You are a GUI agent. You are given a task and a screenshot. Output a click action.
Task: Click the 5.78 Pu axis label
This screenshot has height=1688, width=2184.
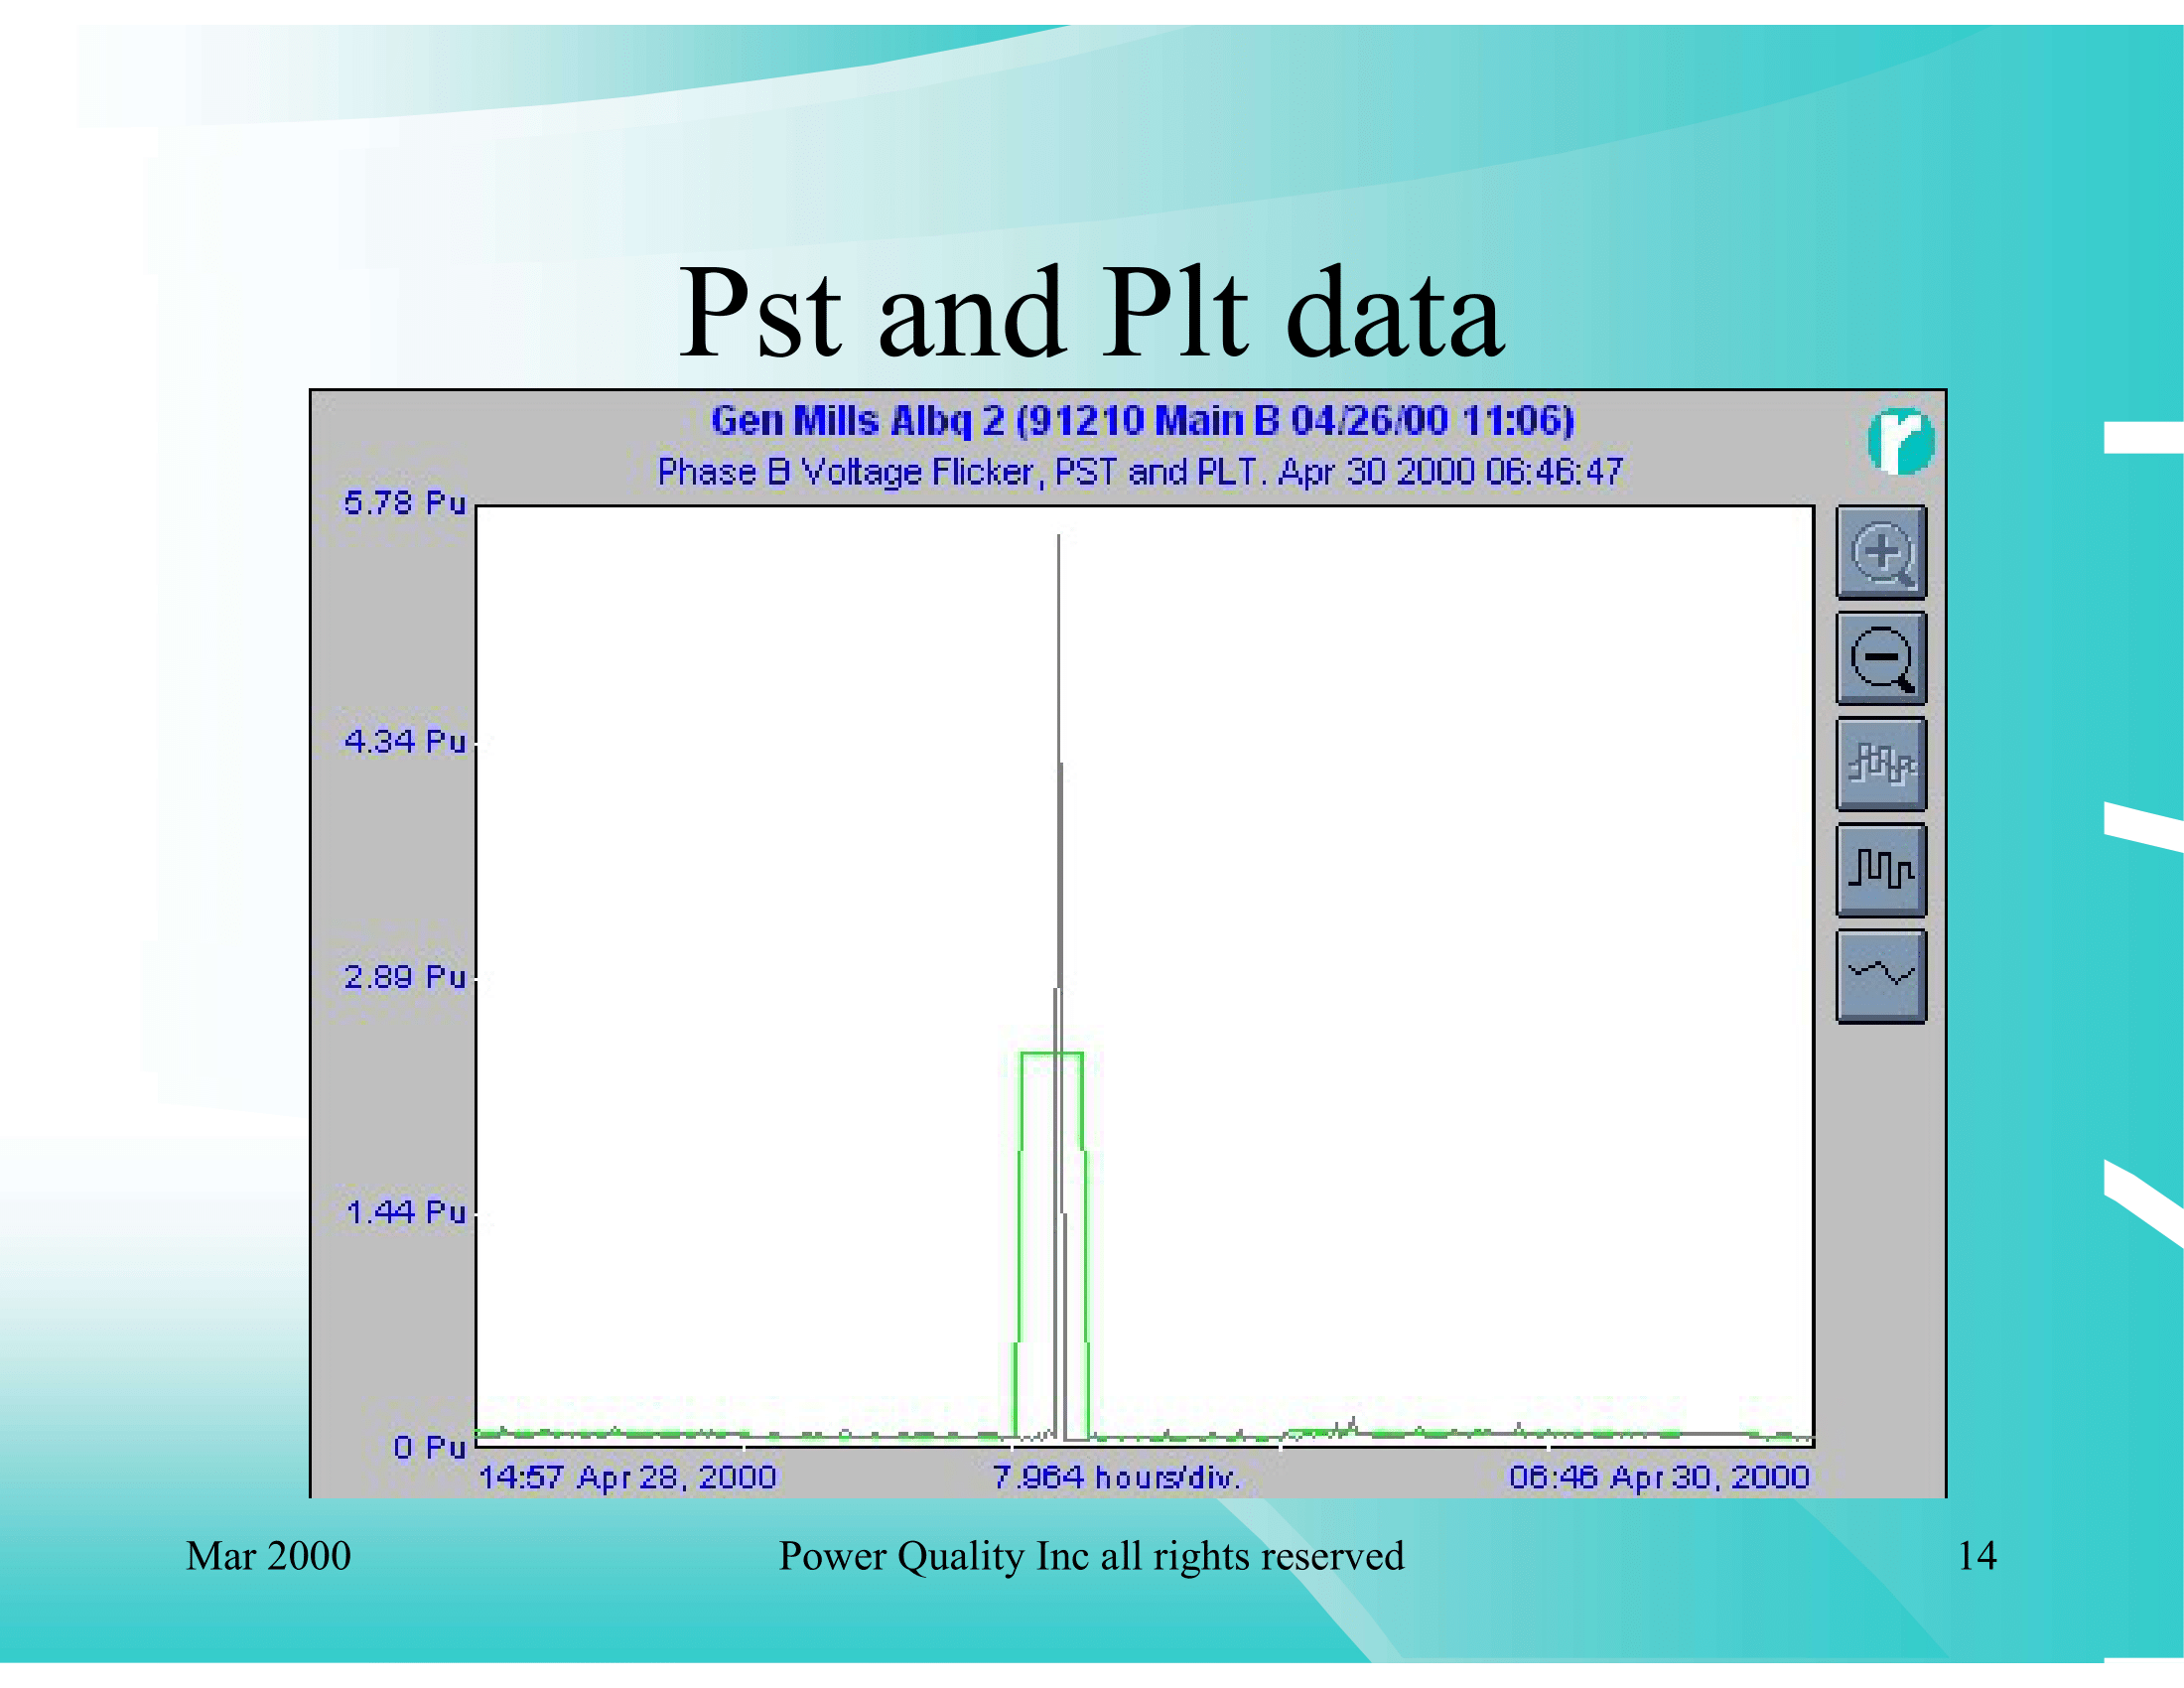[x=405, y=503]
